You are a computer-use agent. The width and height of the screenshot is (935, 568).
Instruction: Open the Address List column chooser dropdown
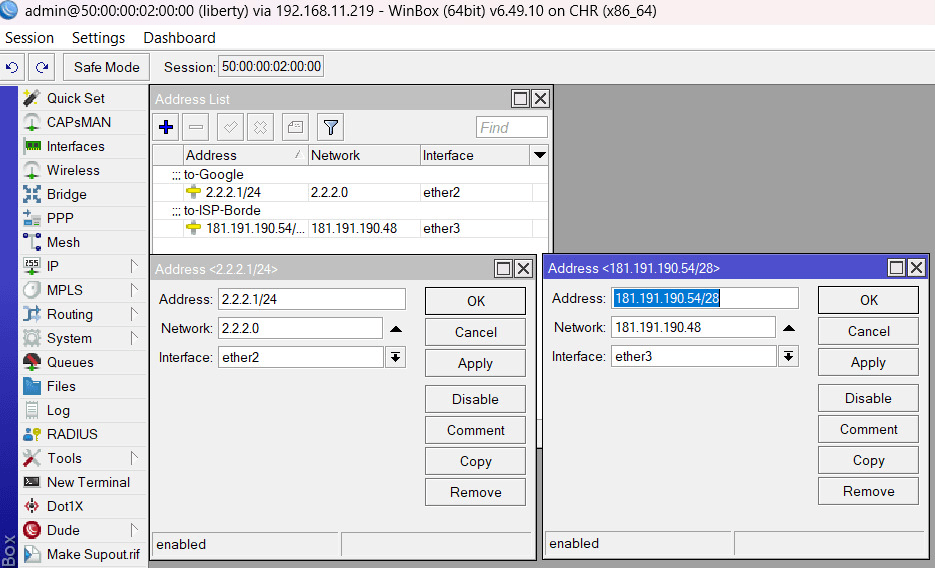pyautogui.click(x=539, y=155)
